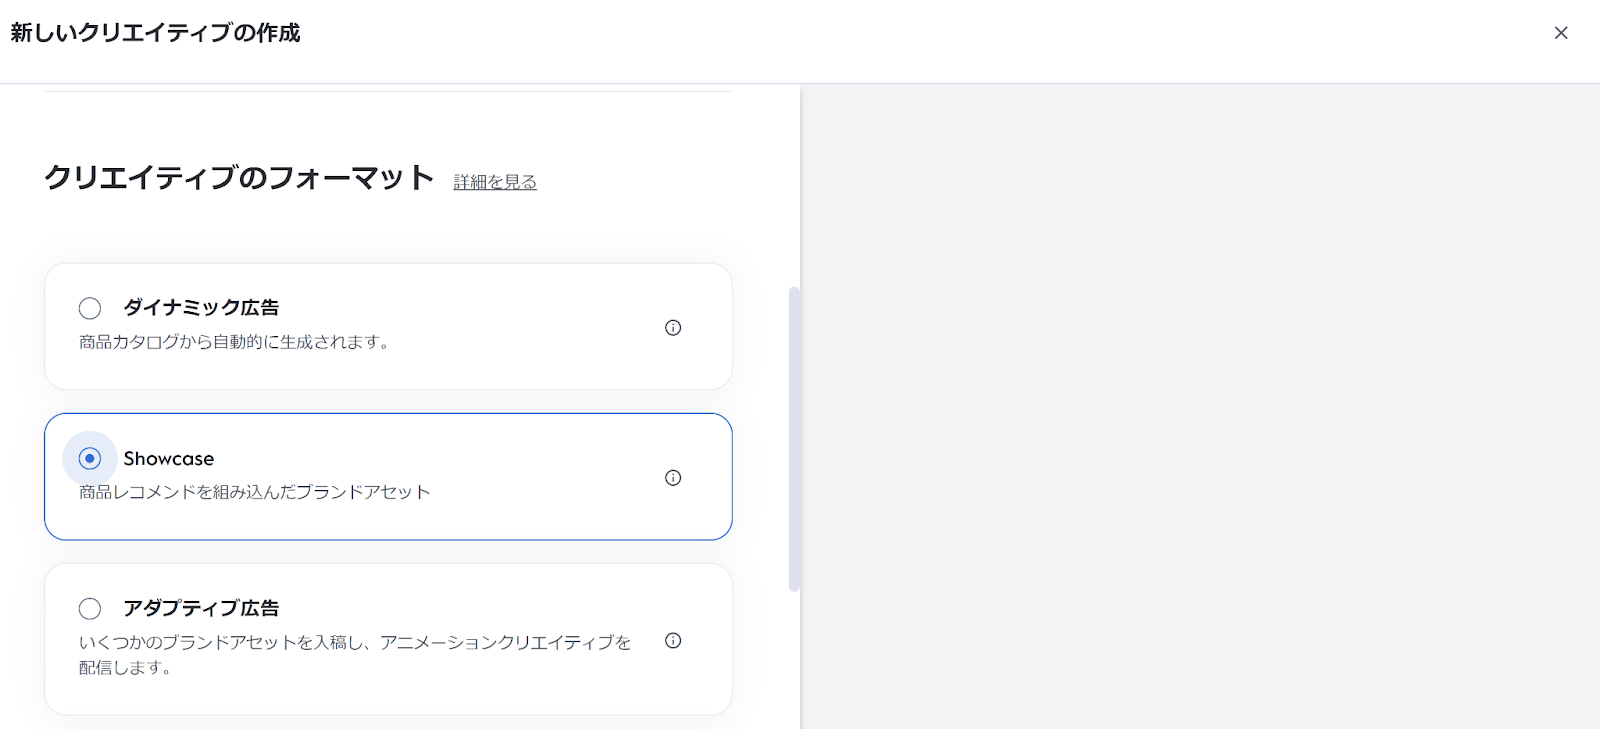Select the アダプティブ広告 radio button

coord(90,608)
